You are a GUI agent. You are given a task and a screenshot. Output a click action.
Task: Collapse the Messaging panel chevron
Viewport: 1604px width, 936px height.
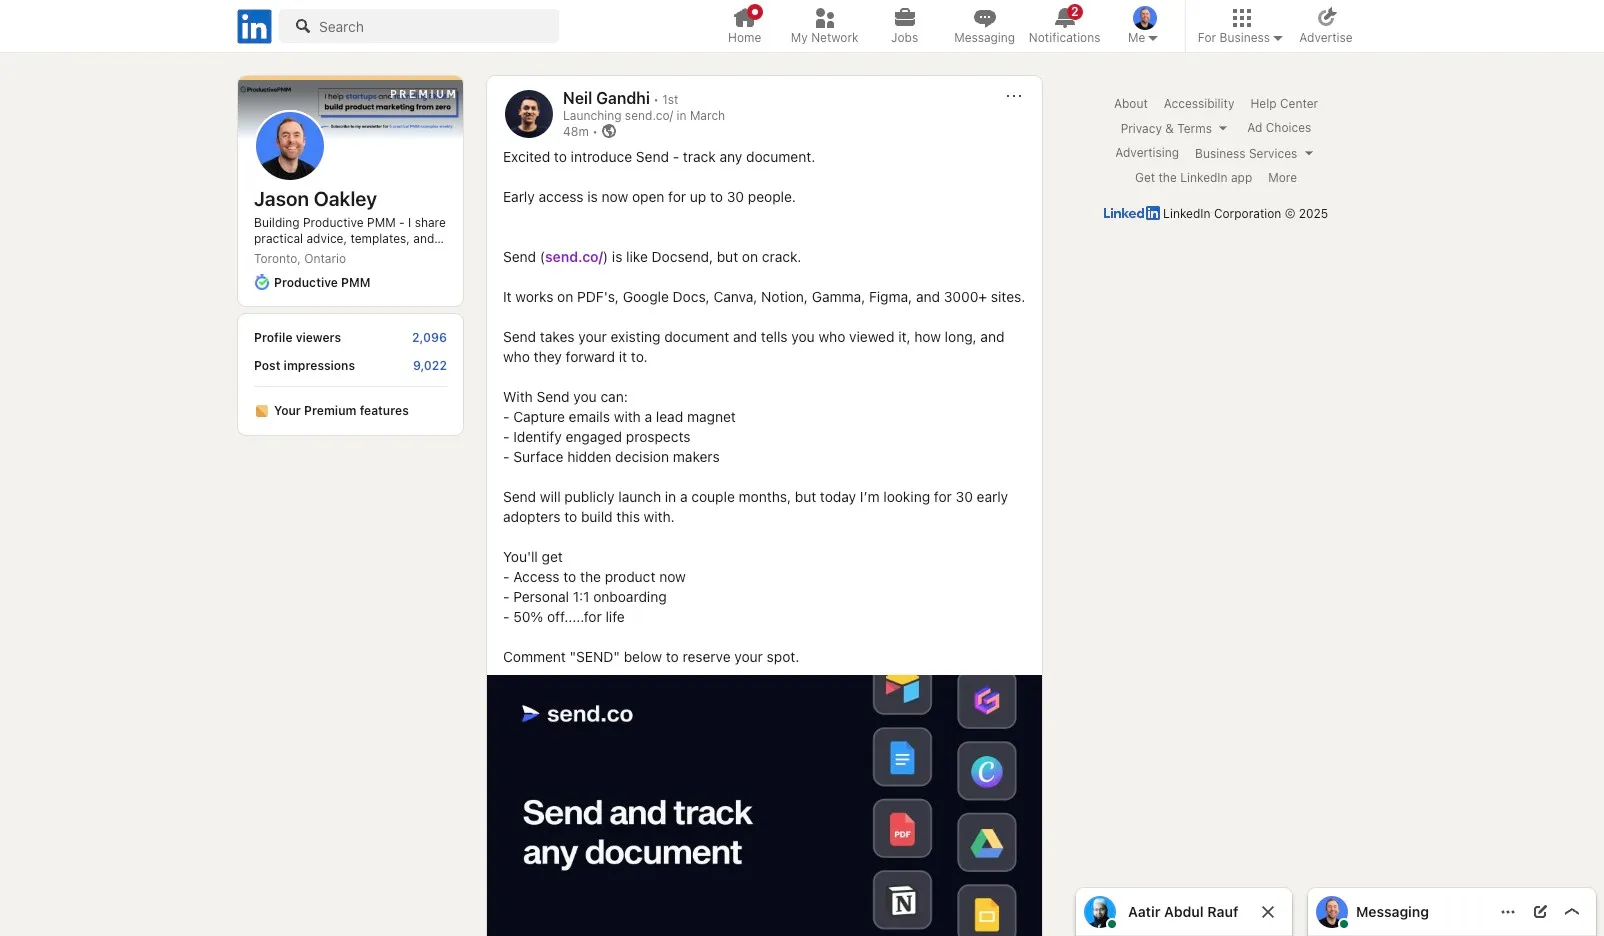[1572, 911]
